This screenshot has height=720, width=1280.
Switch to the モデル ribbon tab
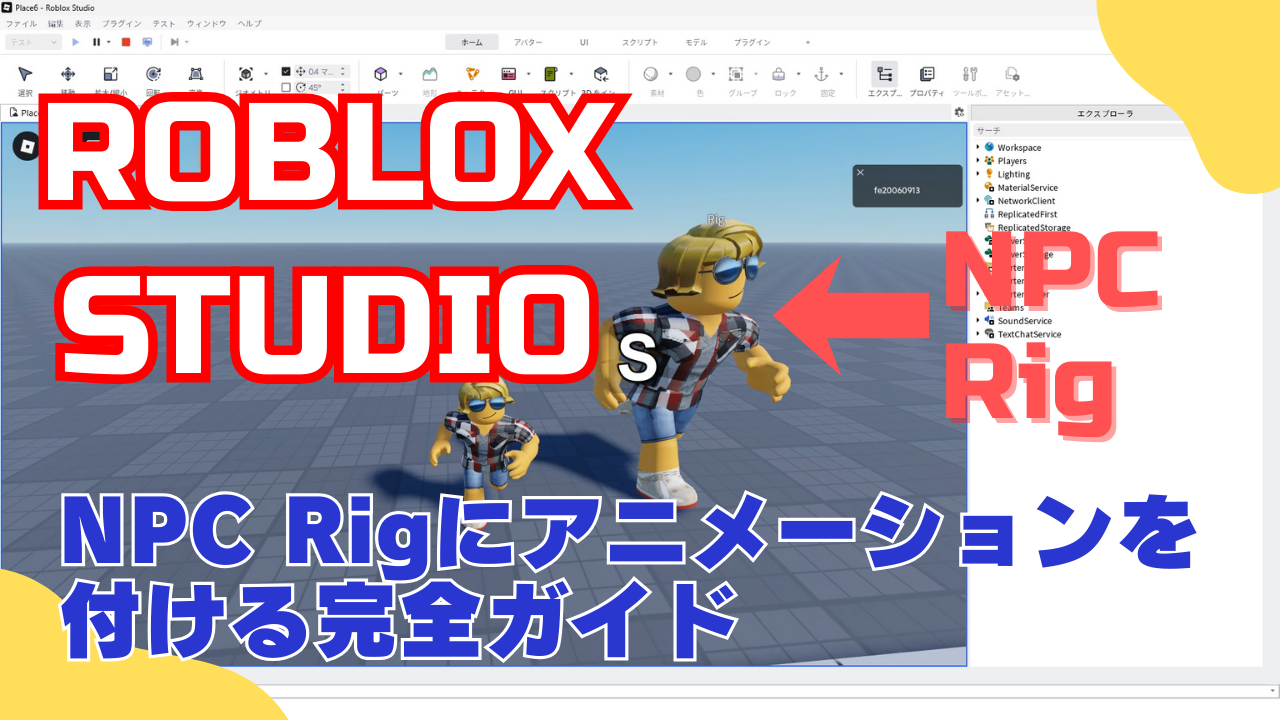click(695, 42)
